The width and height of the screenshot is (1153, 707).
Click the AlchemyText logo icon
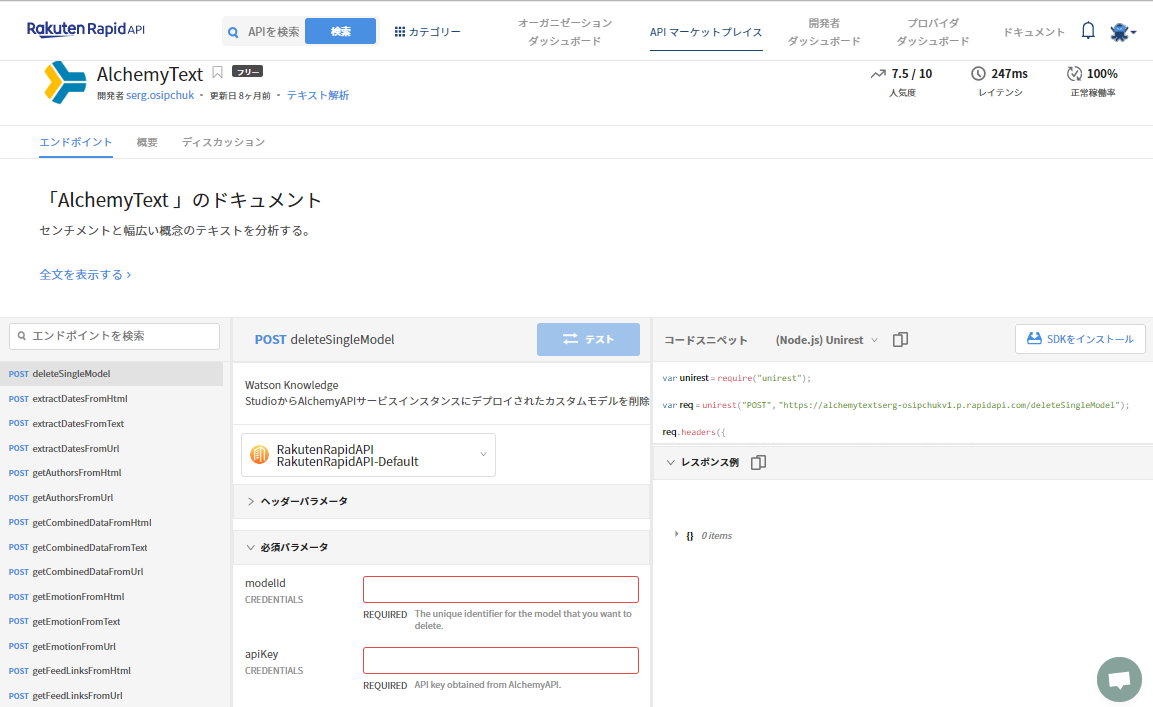(x=65, y=82)
